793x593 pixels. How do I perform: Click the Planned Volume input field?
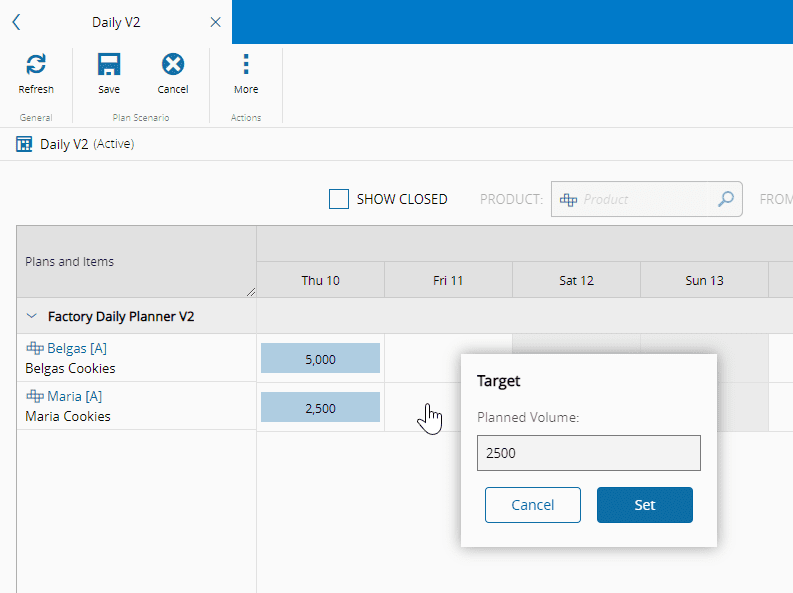click(x=588, y=452)
